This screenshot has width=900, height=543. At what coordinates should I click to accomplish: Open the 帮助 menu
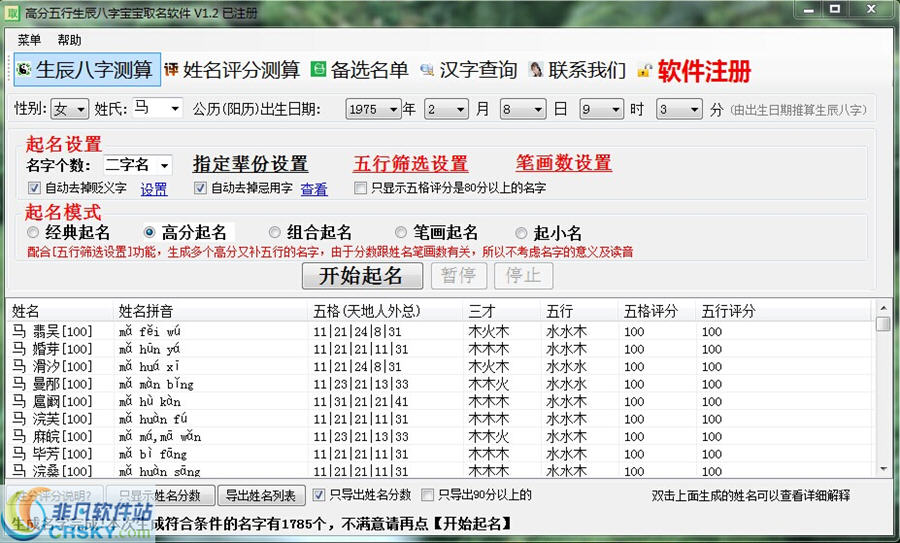69,40
